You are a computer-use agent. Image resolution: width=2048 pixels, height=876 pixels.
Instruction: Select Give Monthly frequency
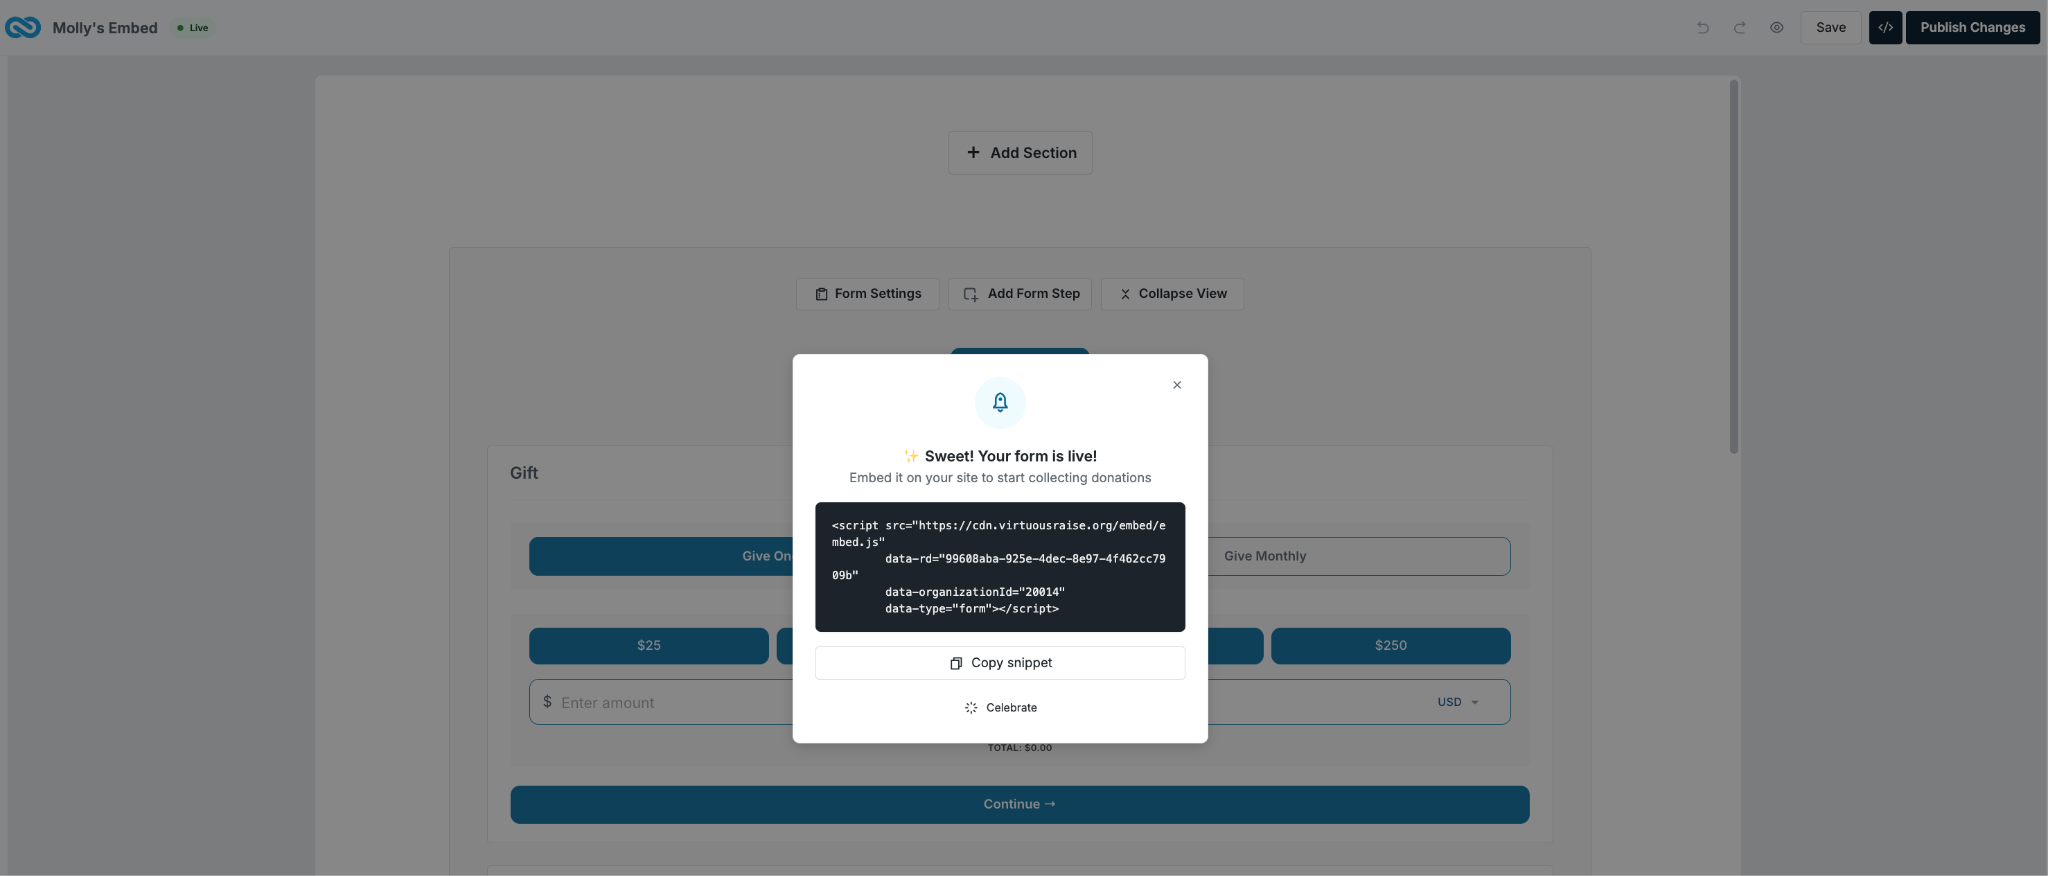(x=1265, y=556)
